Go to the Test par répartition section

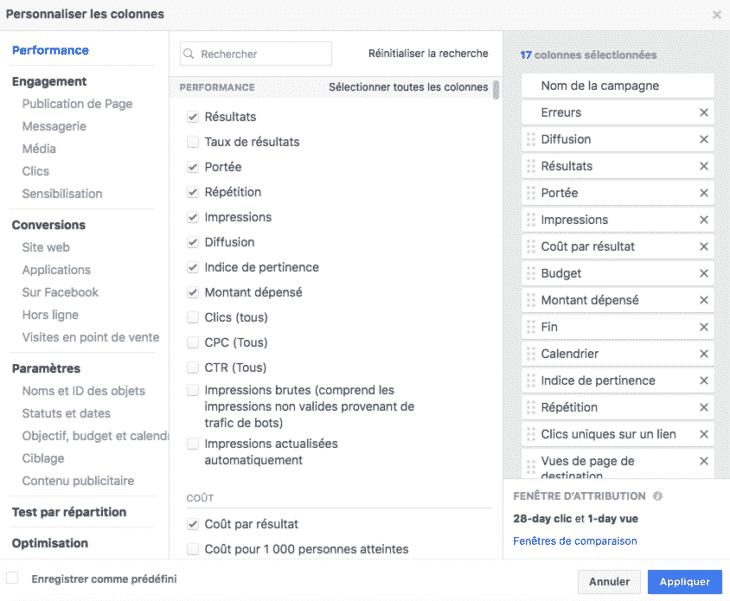pyautogui.click(x=69, y=512)
